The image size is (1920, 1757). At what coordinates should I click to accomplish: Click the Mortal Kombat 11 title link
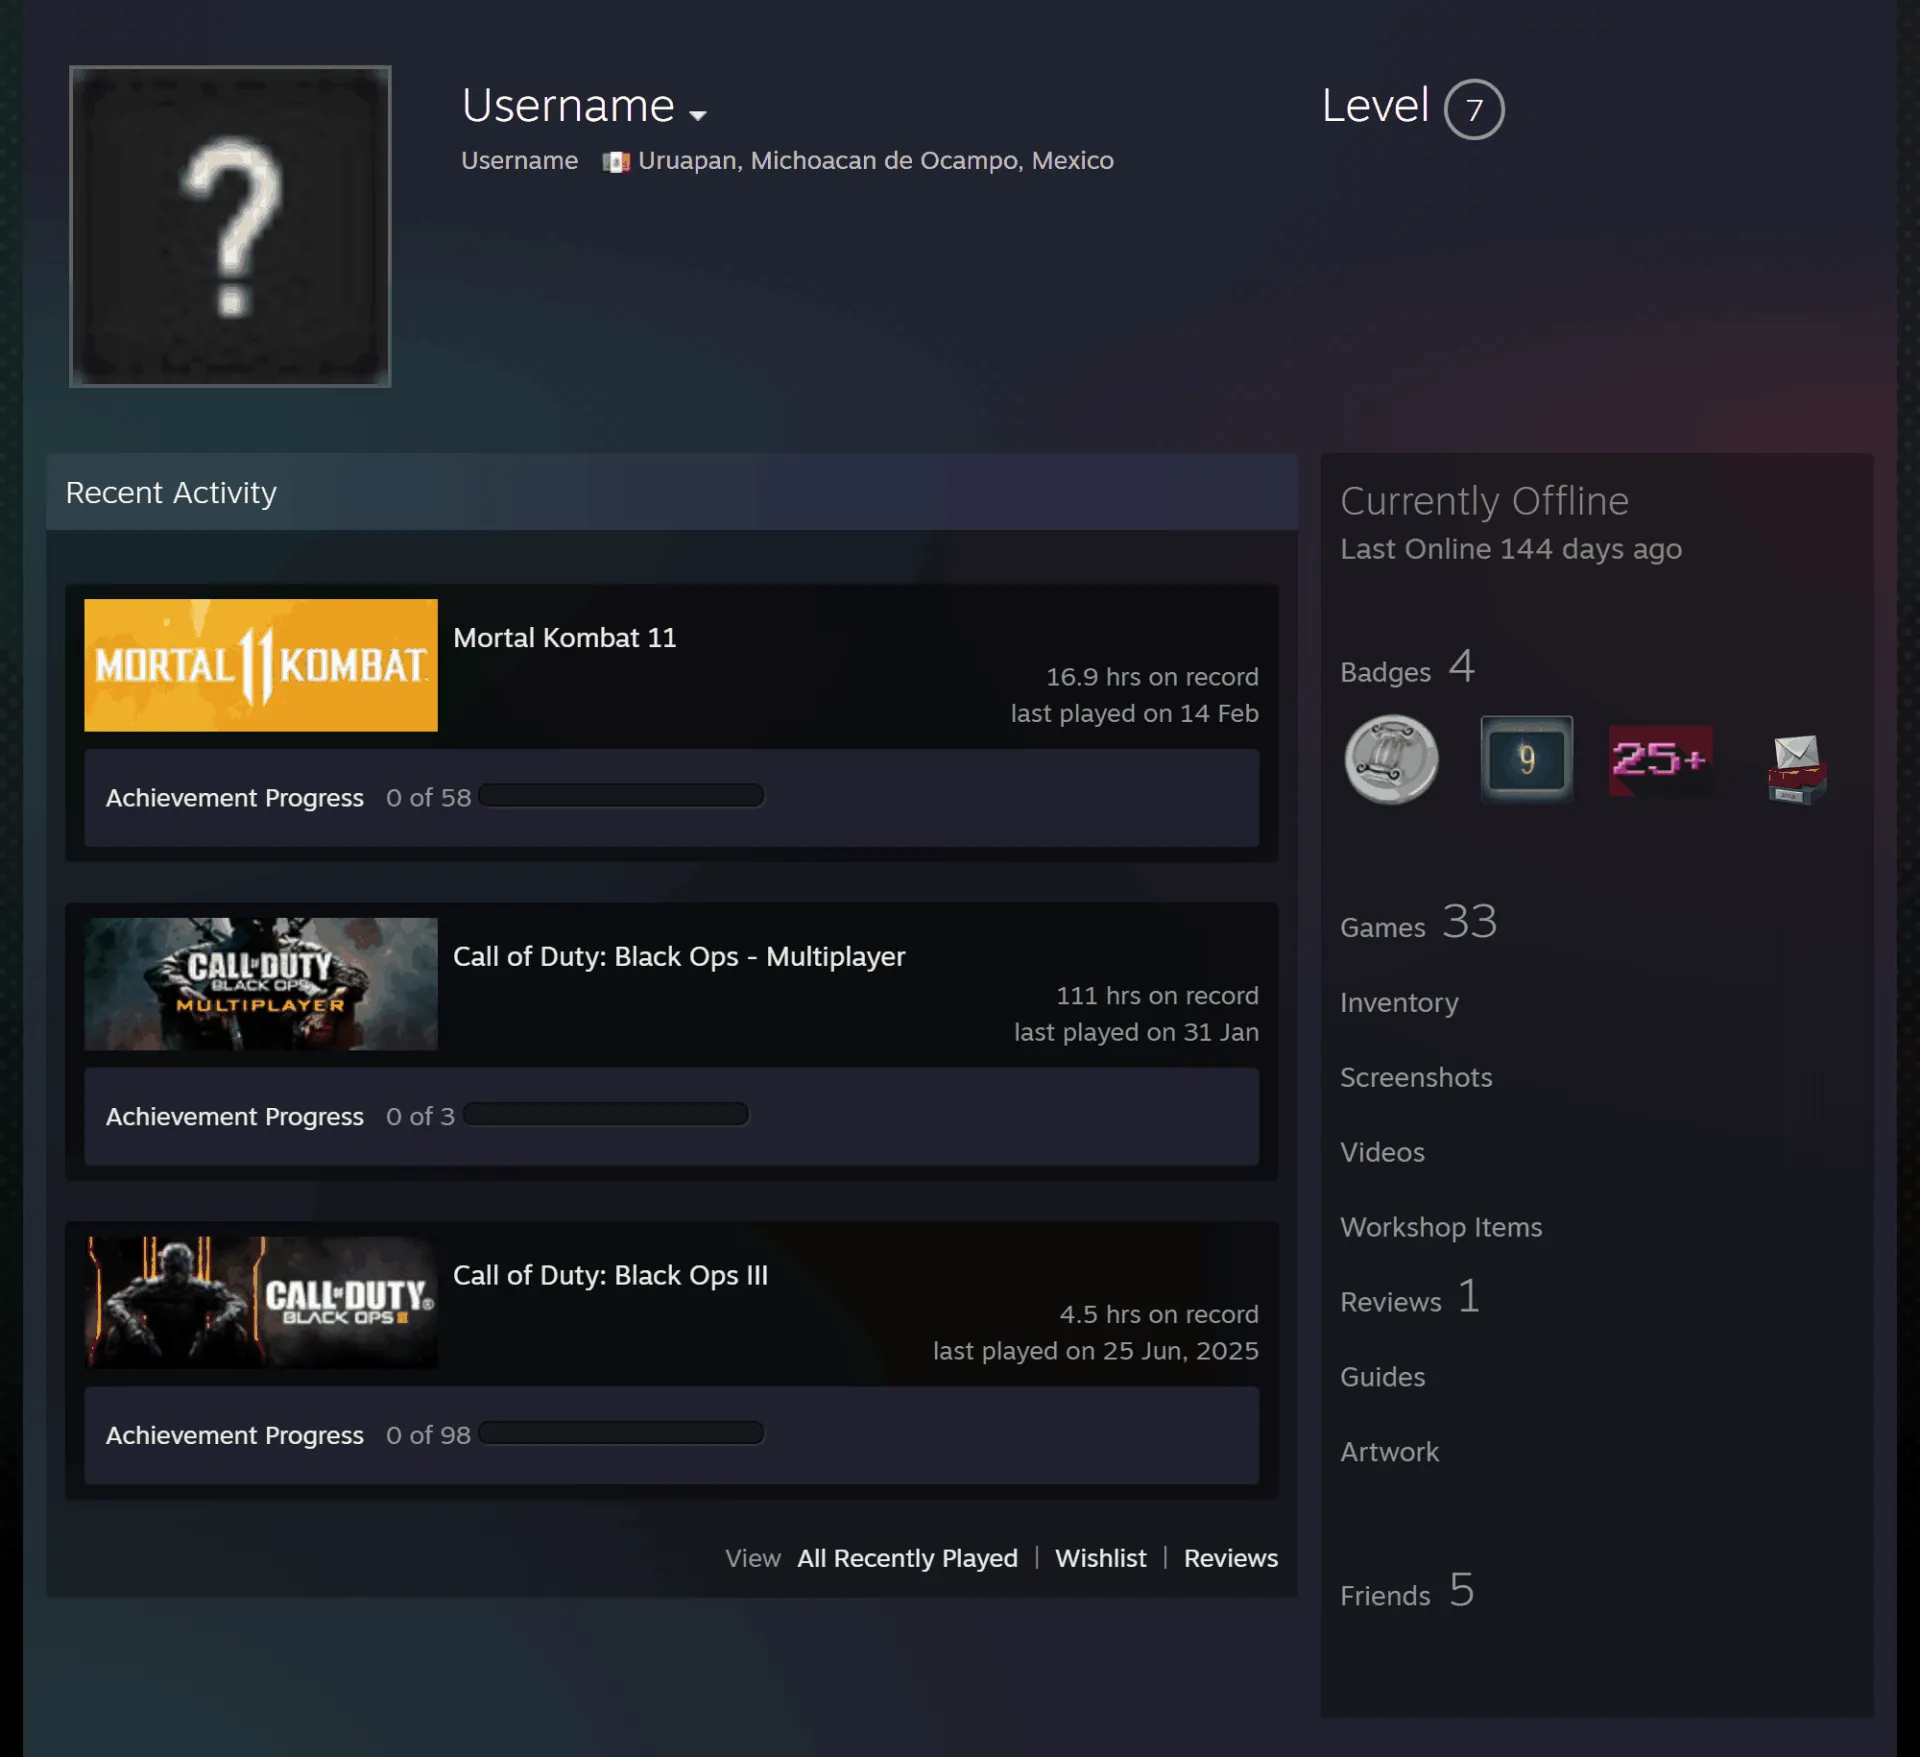click(x=565, y=638)
